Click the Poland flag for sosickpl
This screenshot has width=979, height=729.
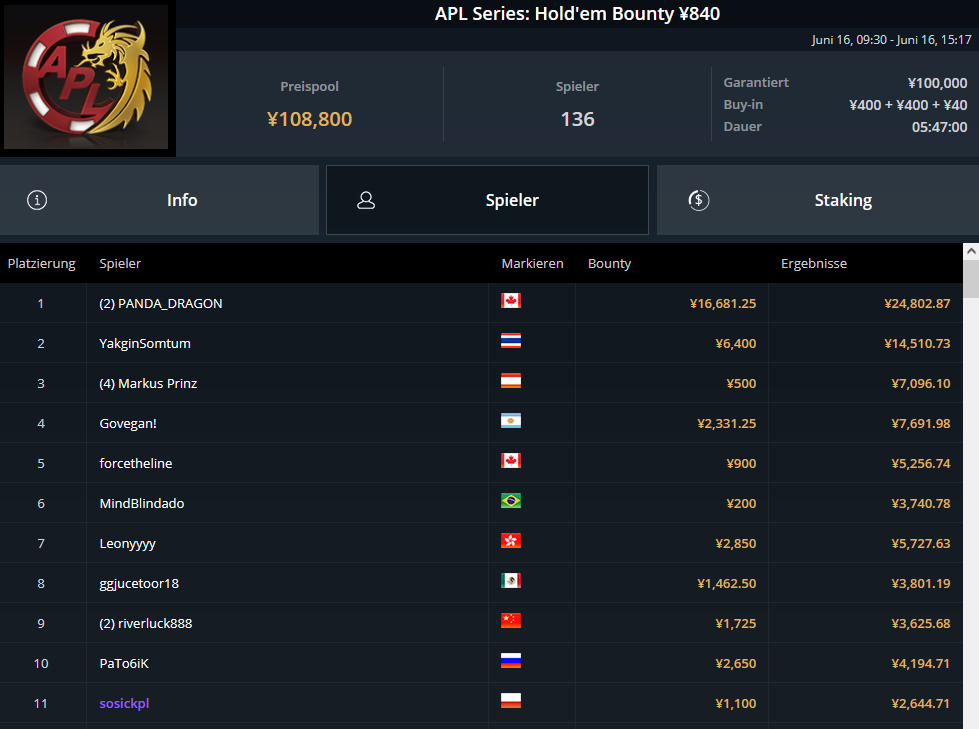(511, 700)
